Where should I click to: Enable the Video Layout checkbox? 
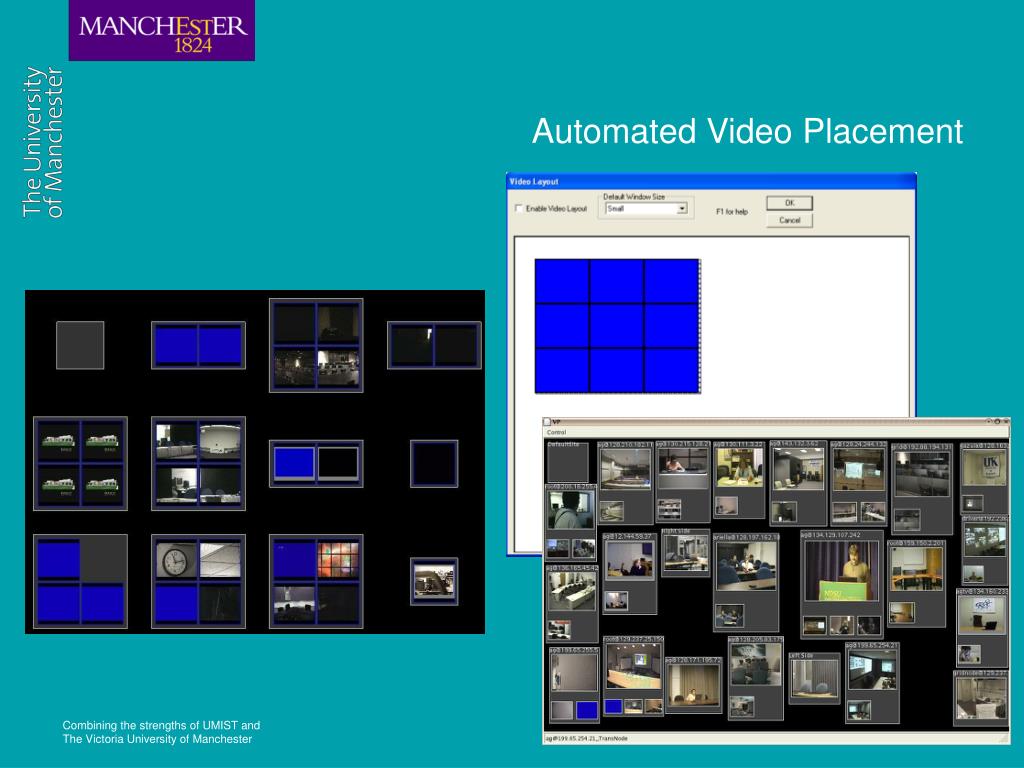coord(519,209)
